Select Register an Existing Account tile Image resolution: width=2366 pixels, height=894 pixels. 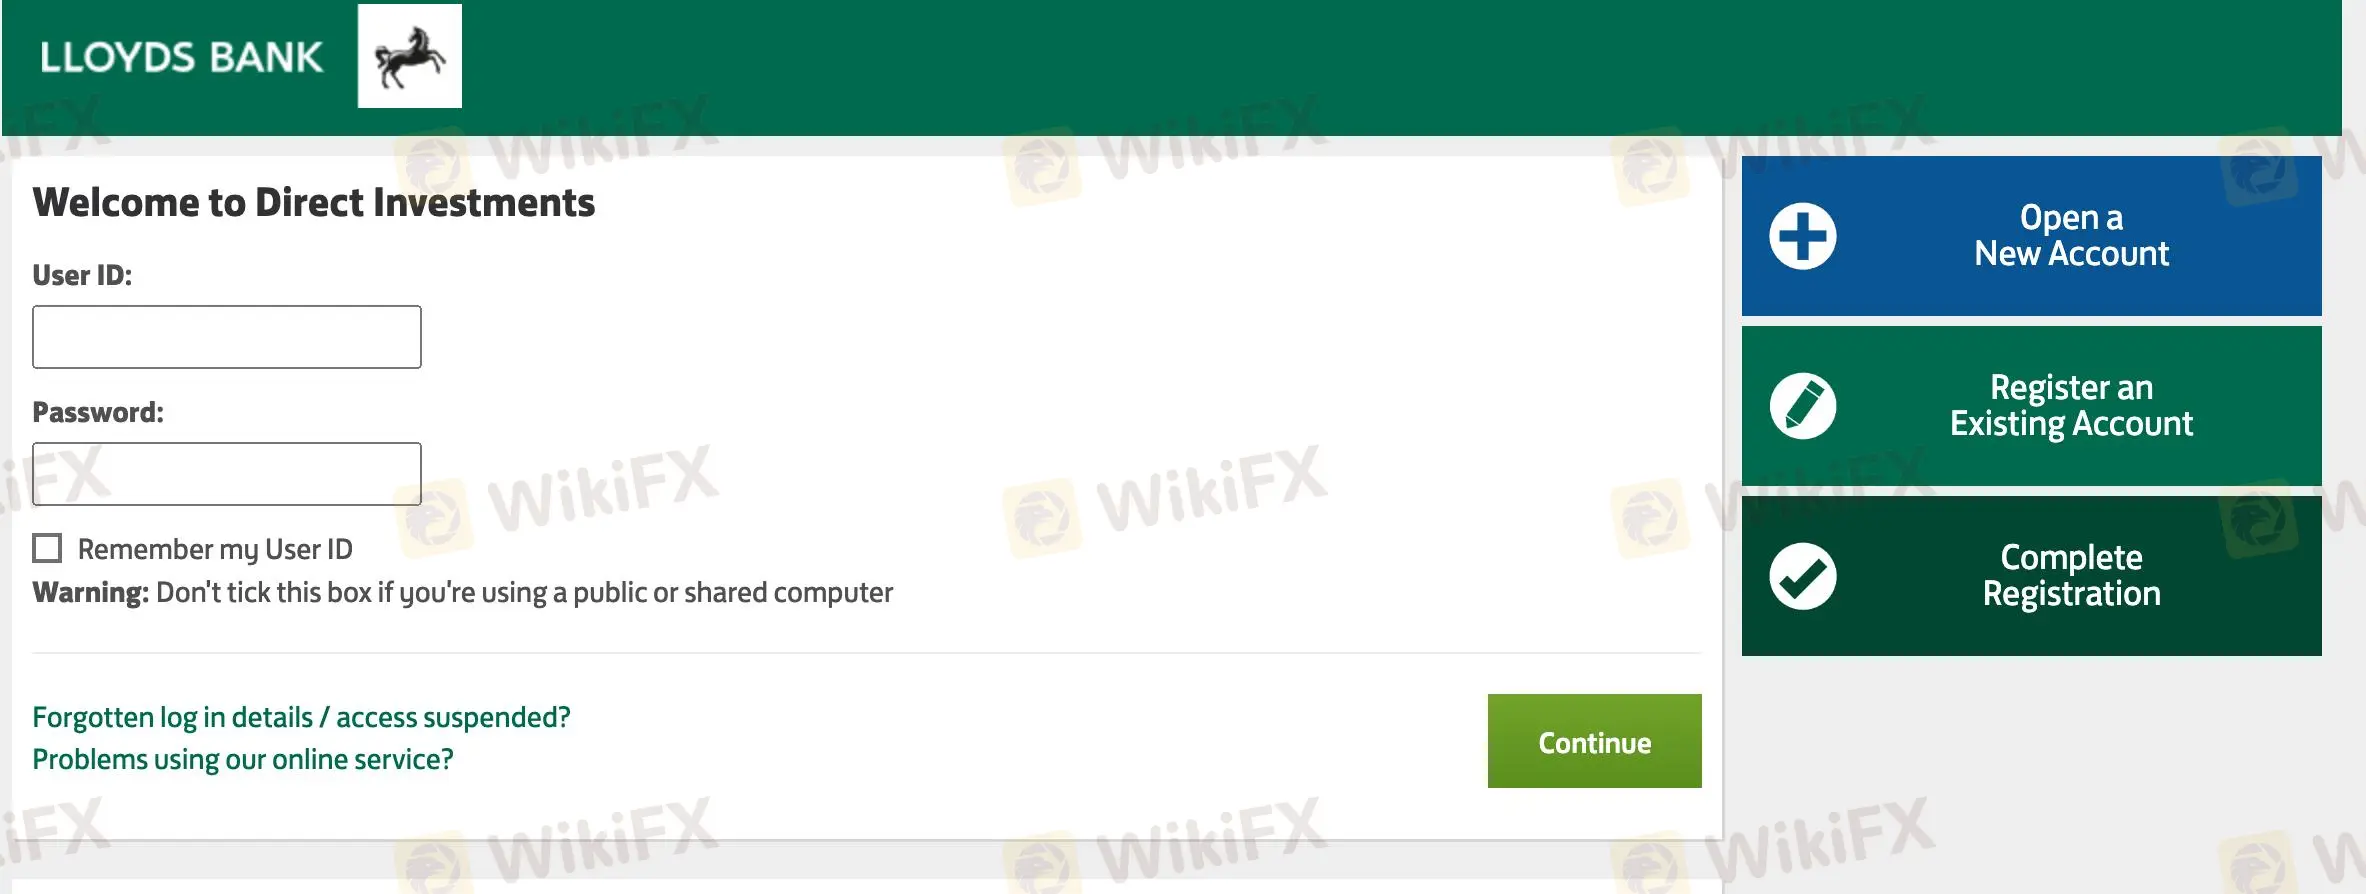point(2031,406)
